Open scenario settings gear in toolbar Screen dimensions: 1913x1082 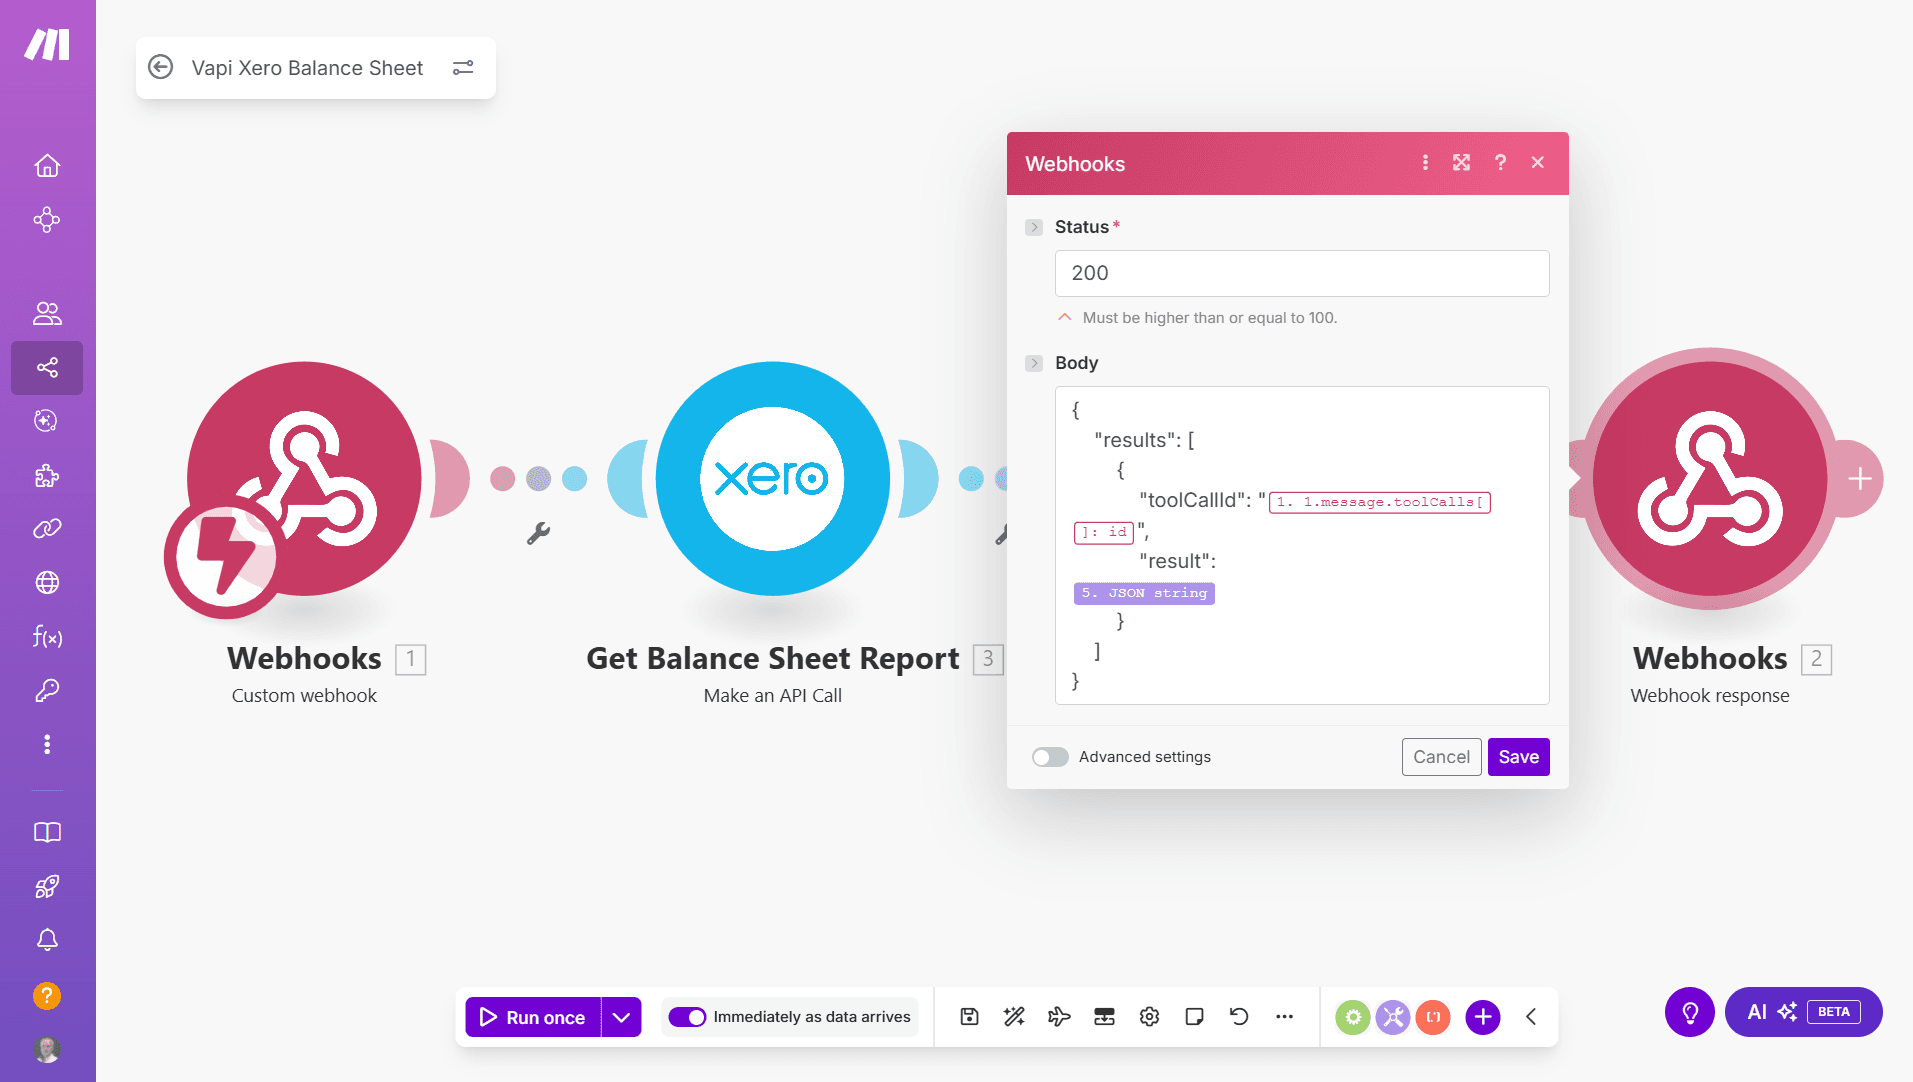click(x=1149, y=1017)
